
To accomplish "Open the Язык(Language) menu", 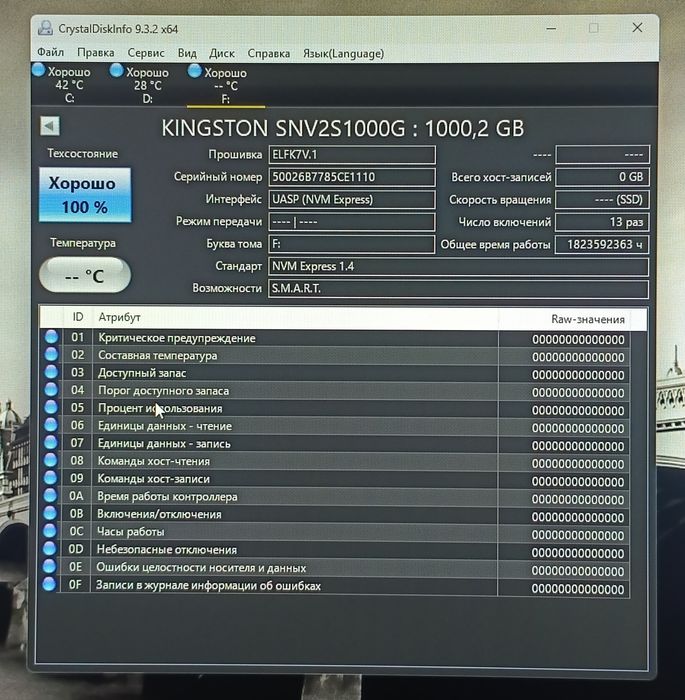I will pyautogui.click(x=343, y=54).
